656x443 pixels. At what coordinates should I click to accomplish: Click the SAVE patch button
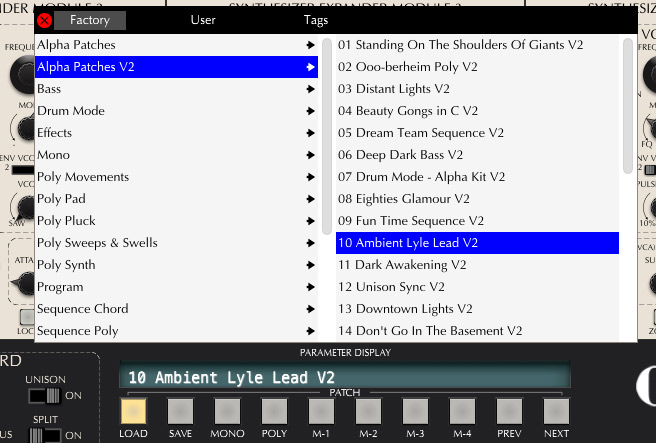click(x=180, y=411)
